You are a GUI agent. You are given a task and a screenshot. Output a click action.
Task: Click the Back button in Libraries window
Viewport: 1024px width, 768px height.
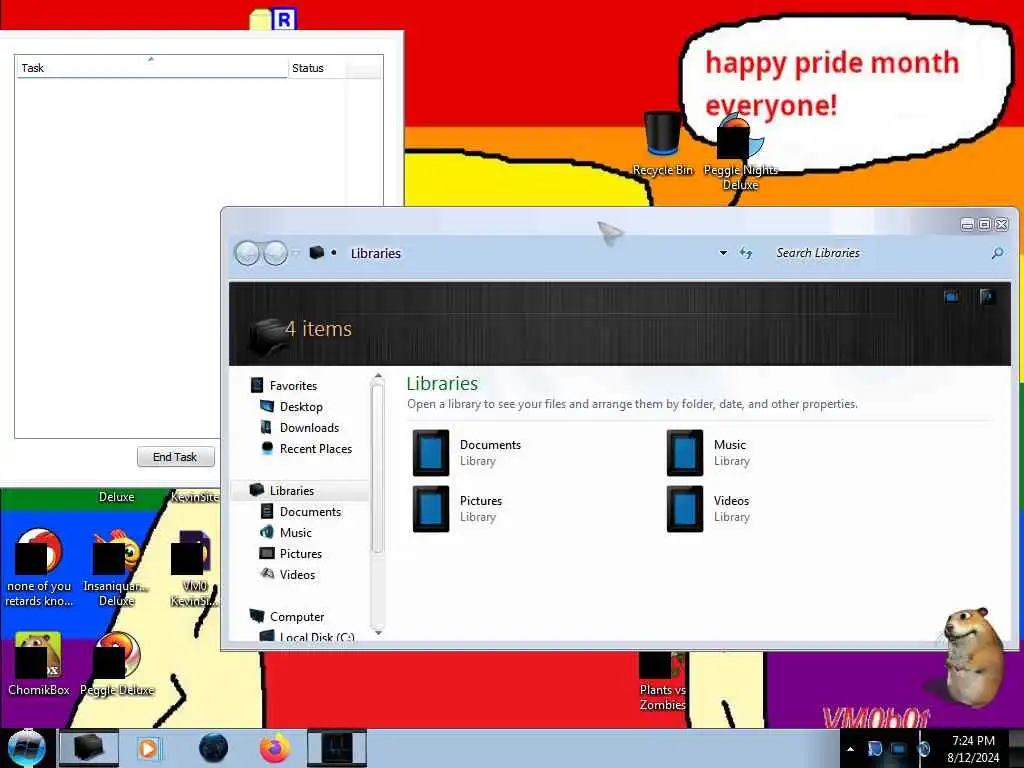[248, 253]
